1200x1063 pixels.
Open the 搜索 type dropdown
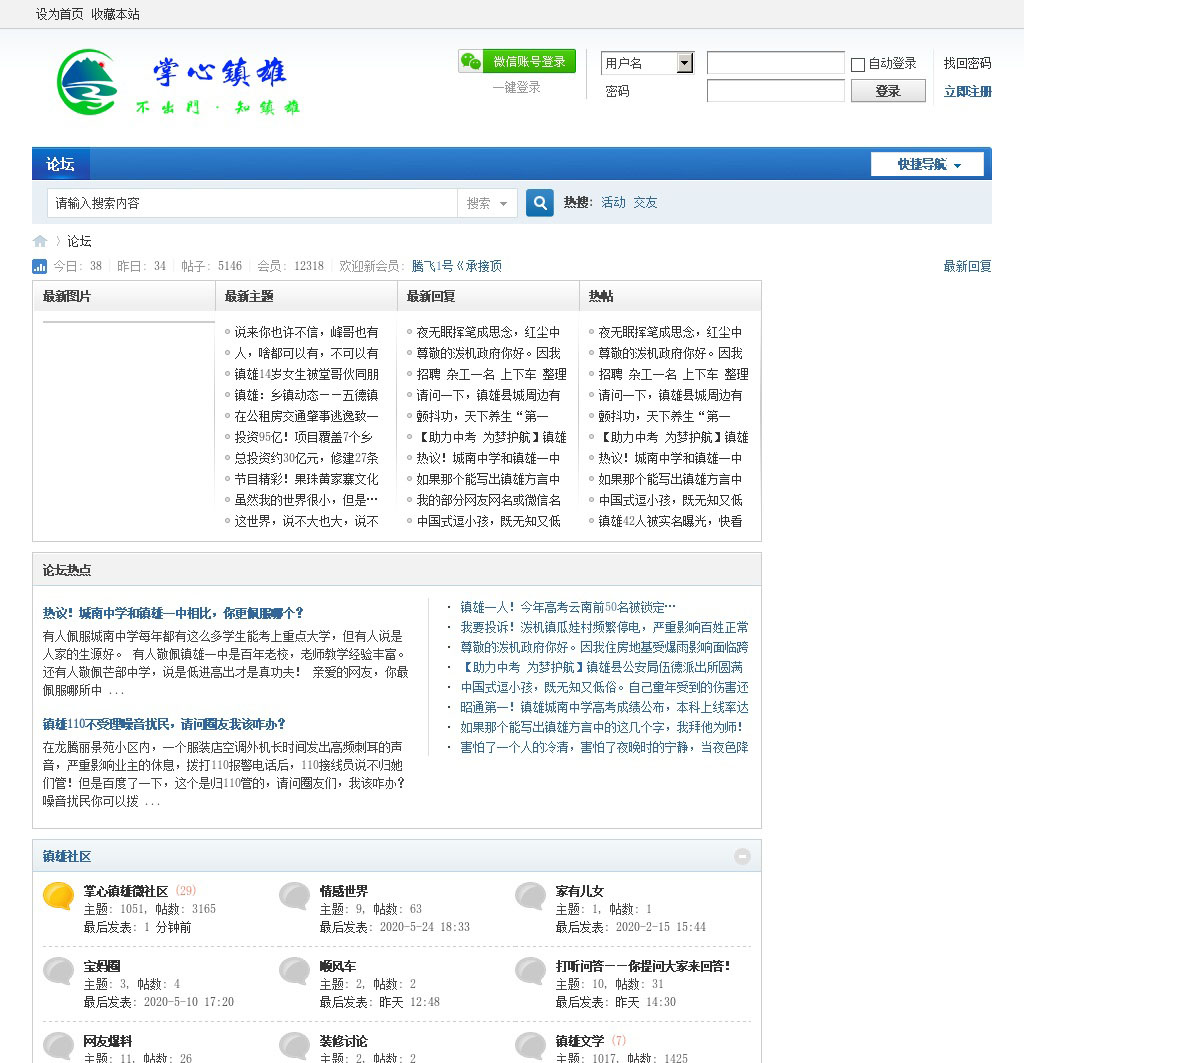487,203
